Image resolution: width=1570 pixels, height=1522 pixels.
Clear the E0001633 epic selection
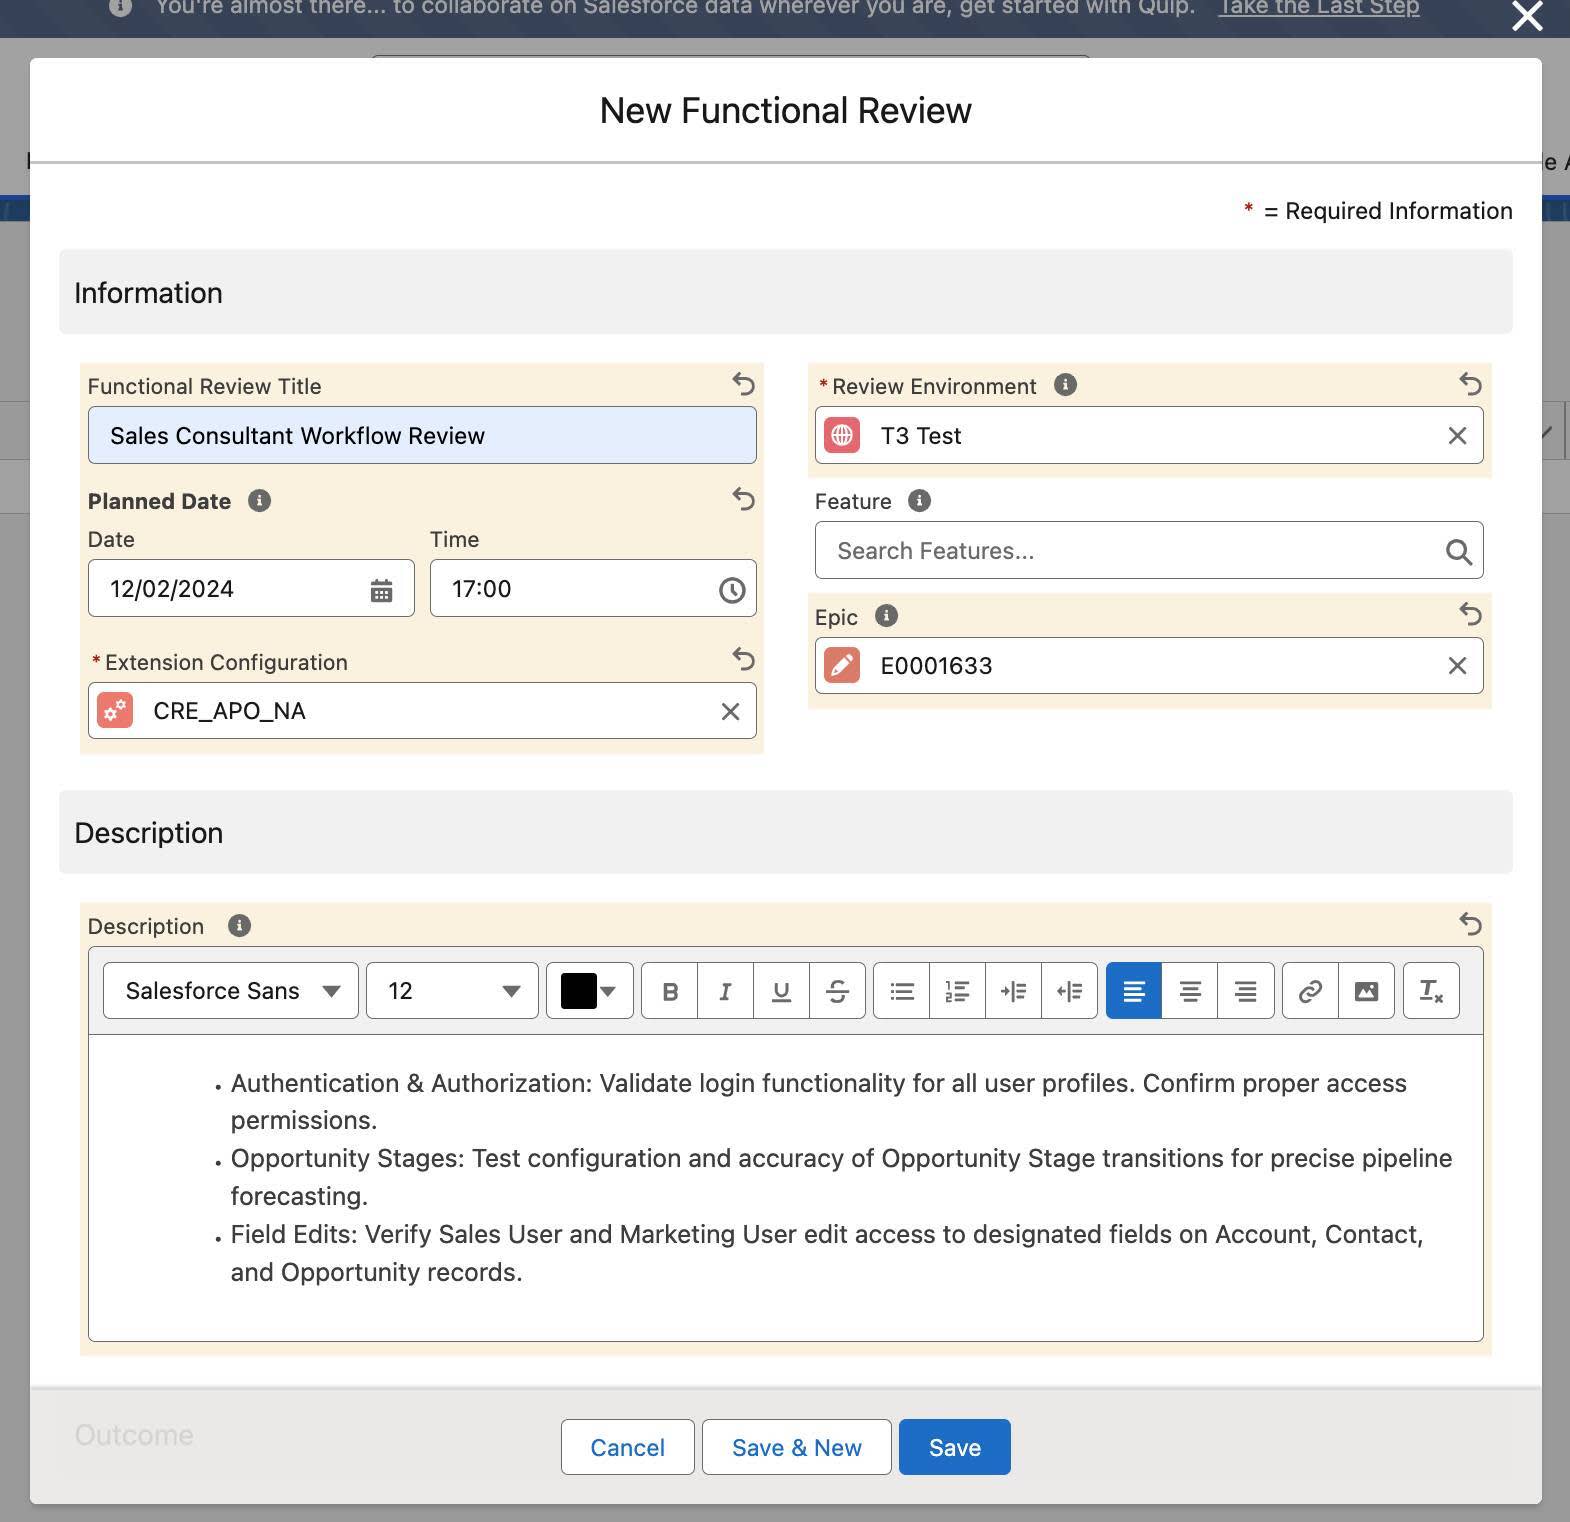[1457, 666]
